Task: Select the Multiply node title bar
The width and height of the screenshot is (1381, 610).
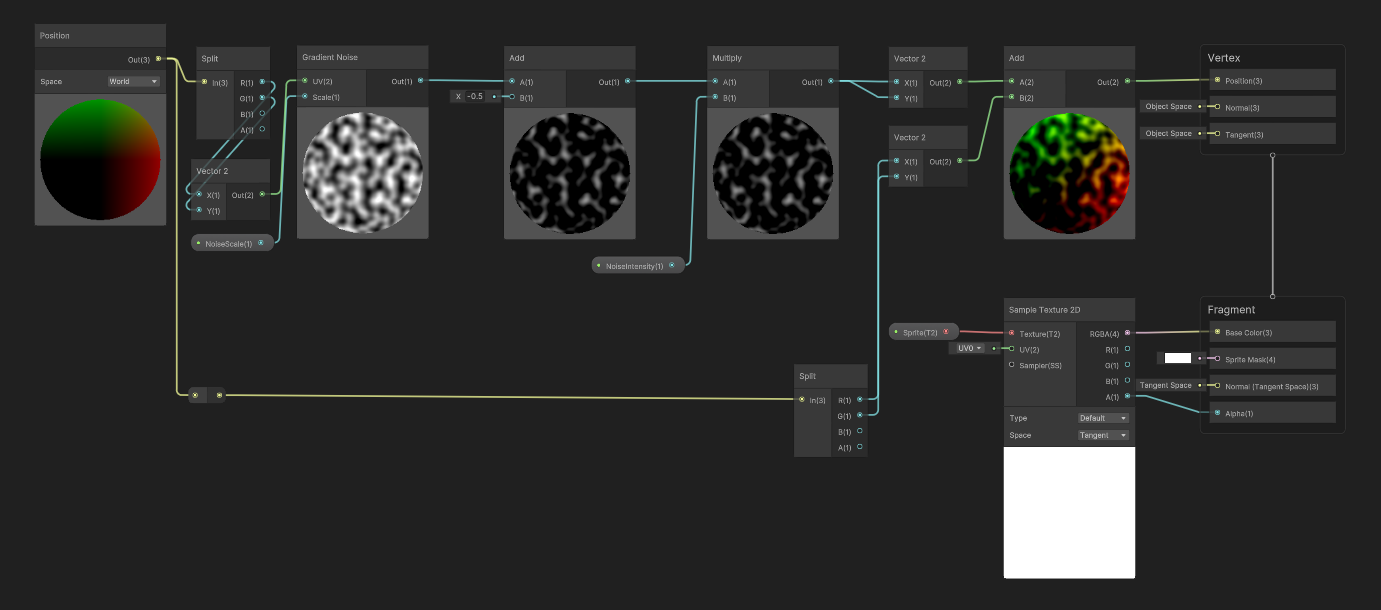Action: (772, 58)
